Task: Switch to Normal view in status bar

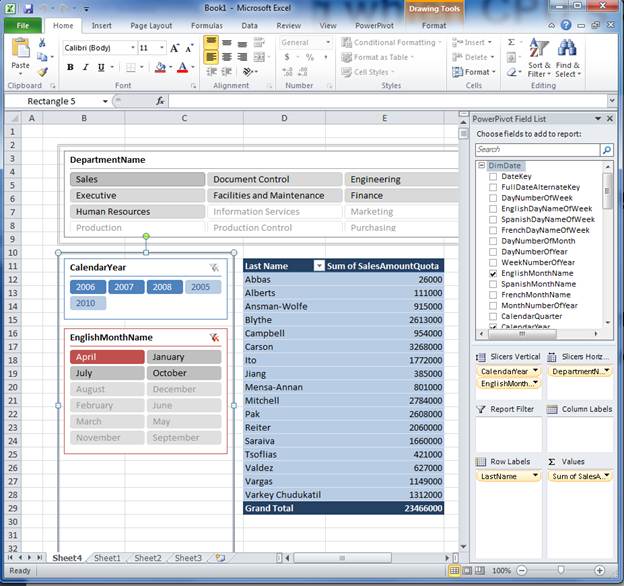Action: tap(454, 571)
